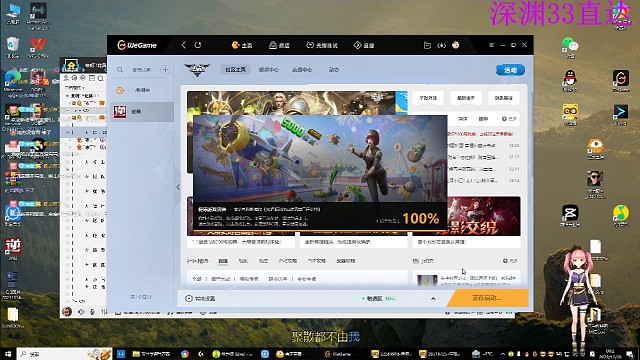
Task: Click the home icon in QQ window
Action: pos(71,65)
